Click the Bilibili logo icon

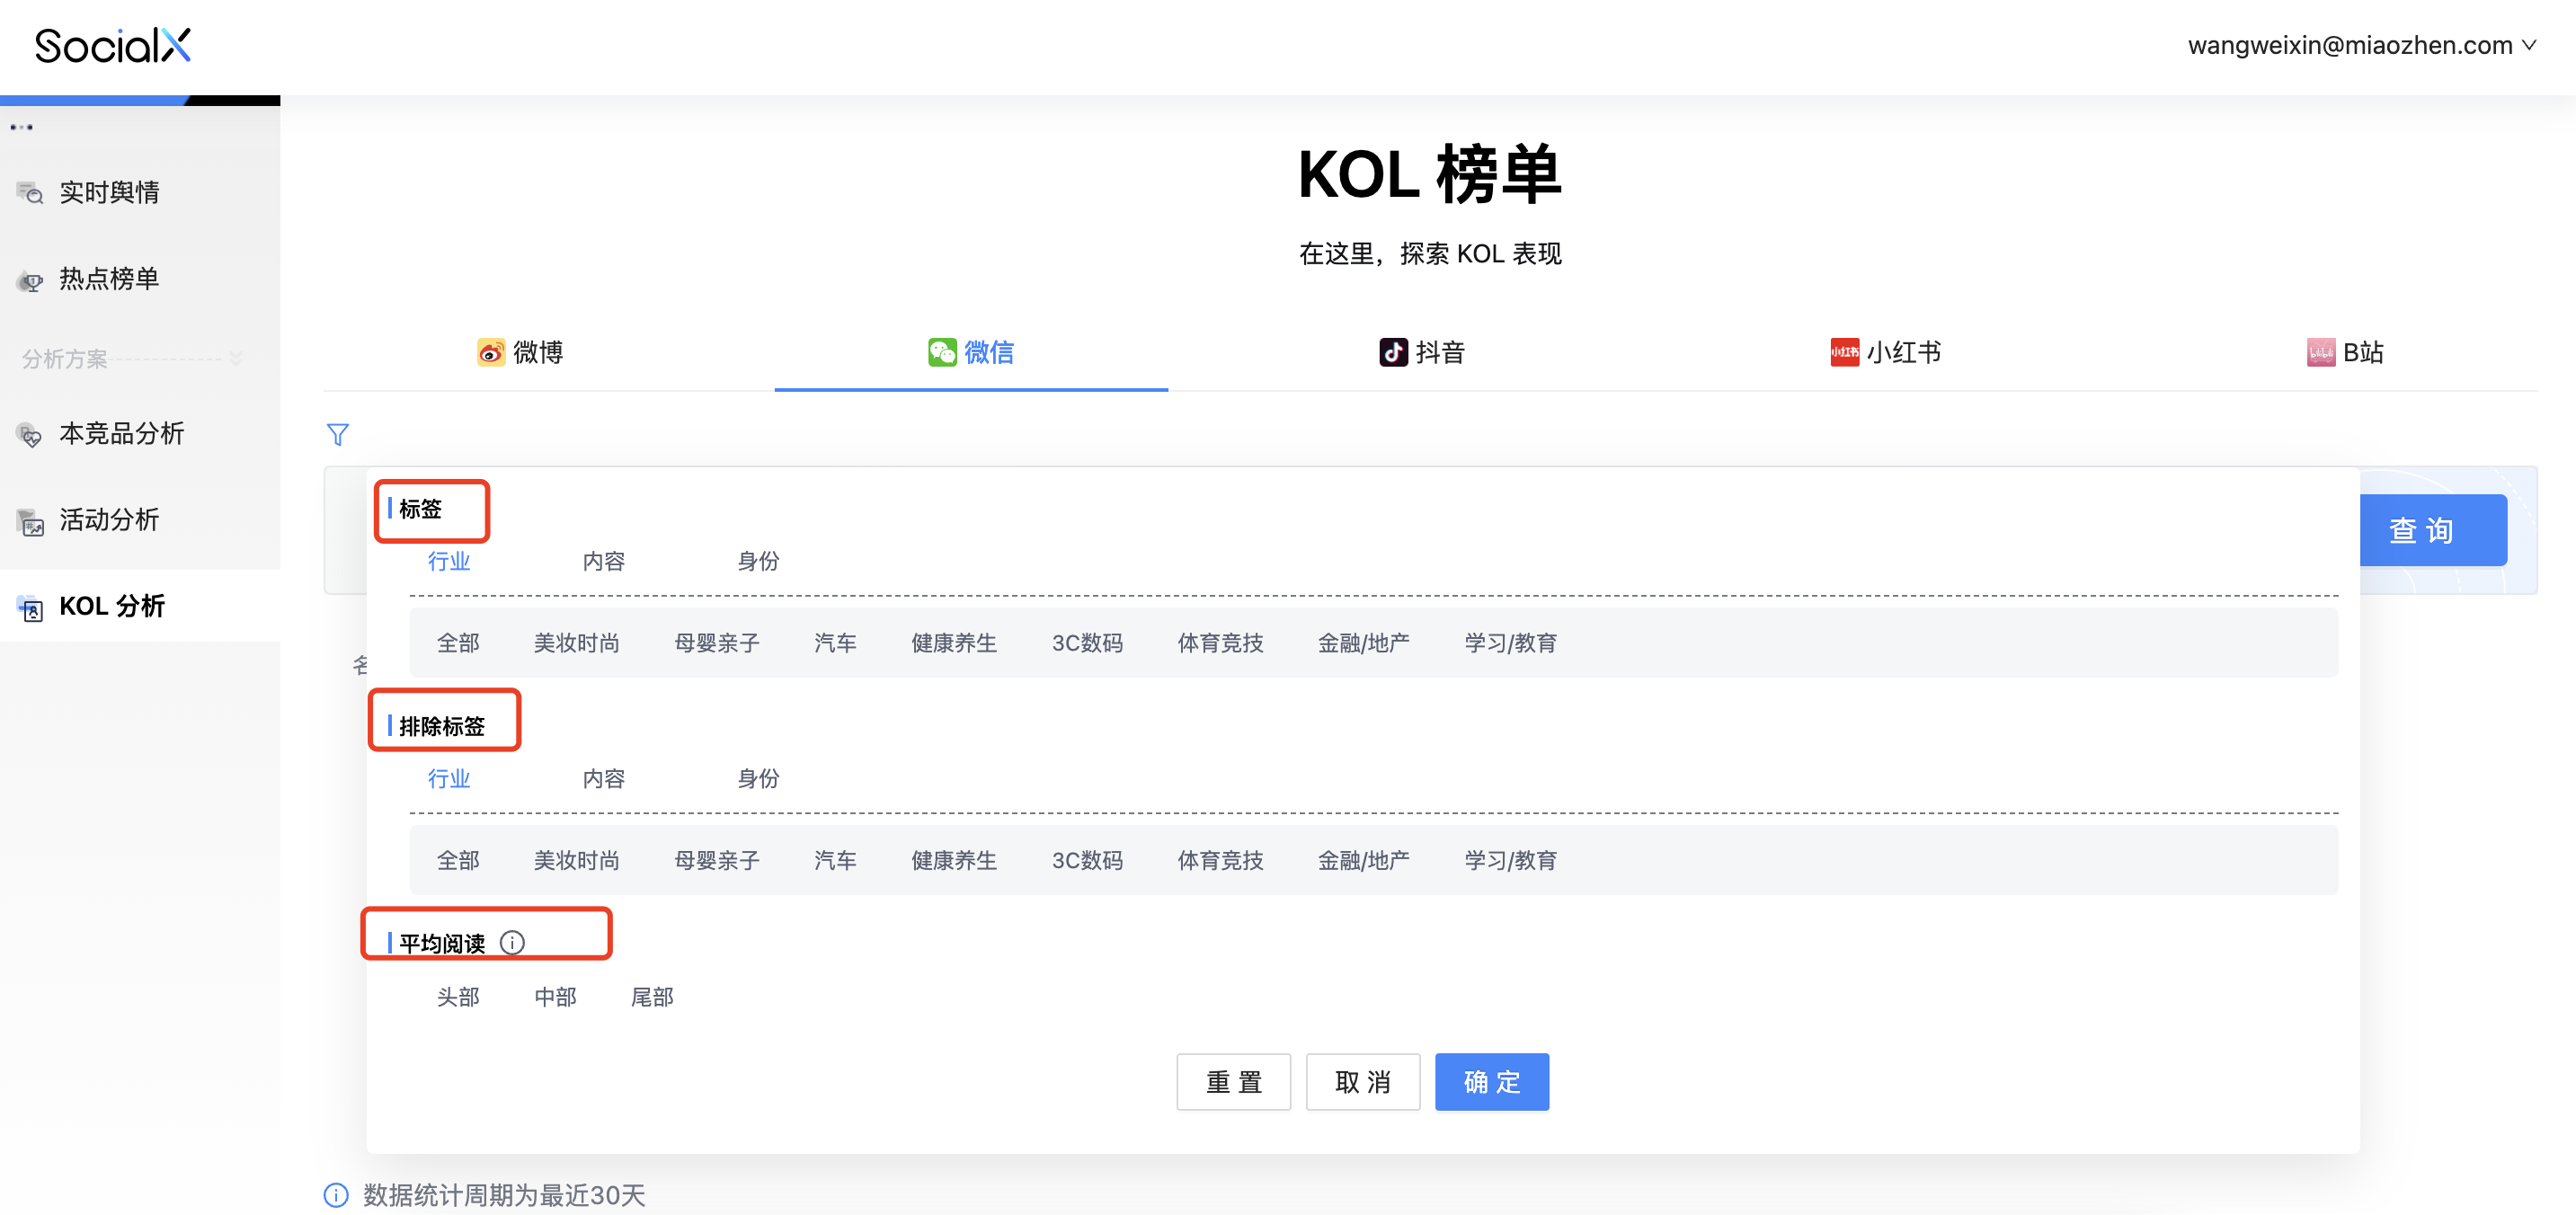pyautogui.click(x=2320, y=352)
